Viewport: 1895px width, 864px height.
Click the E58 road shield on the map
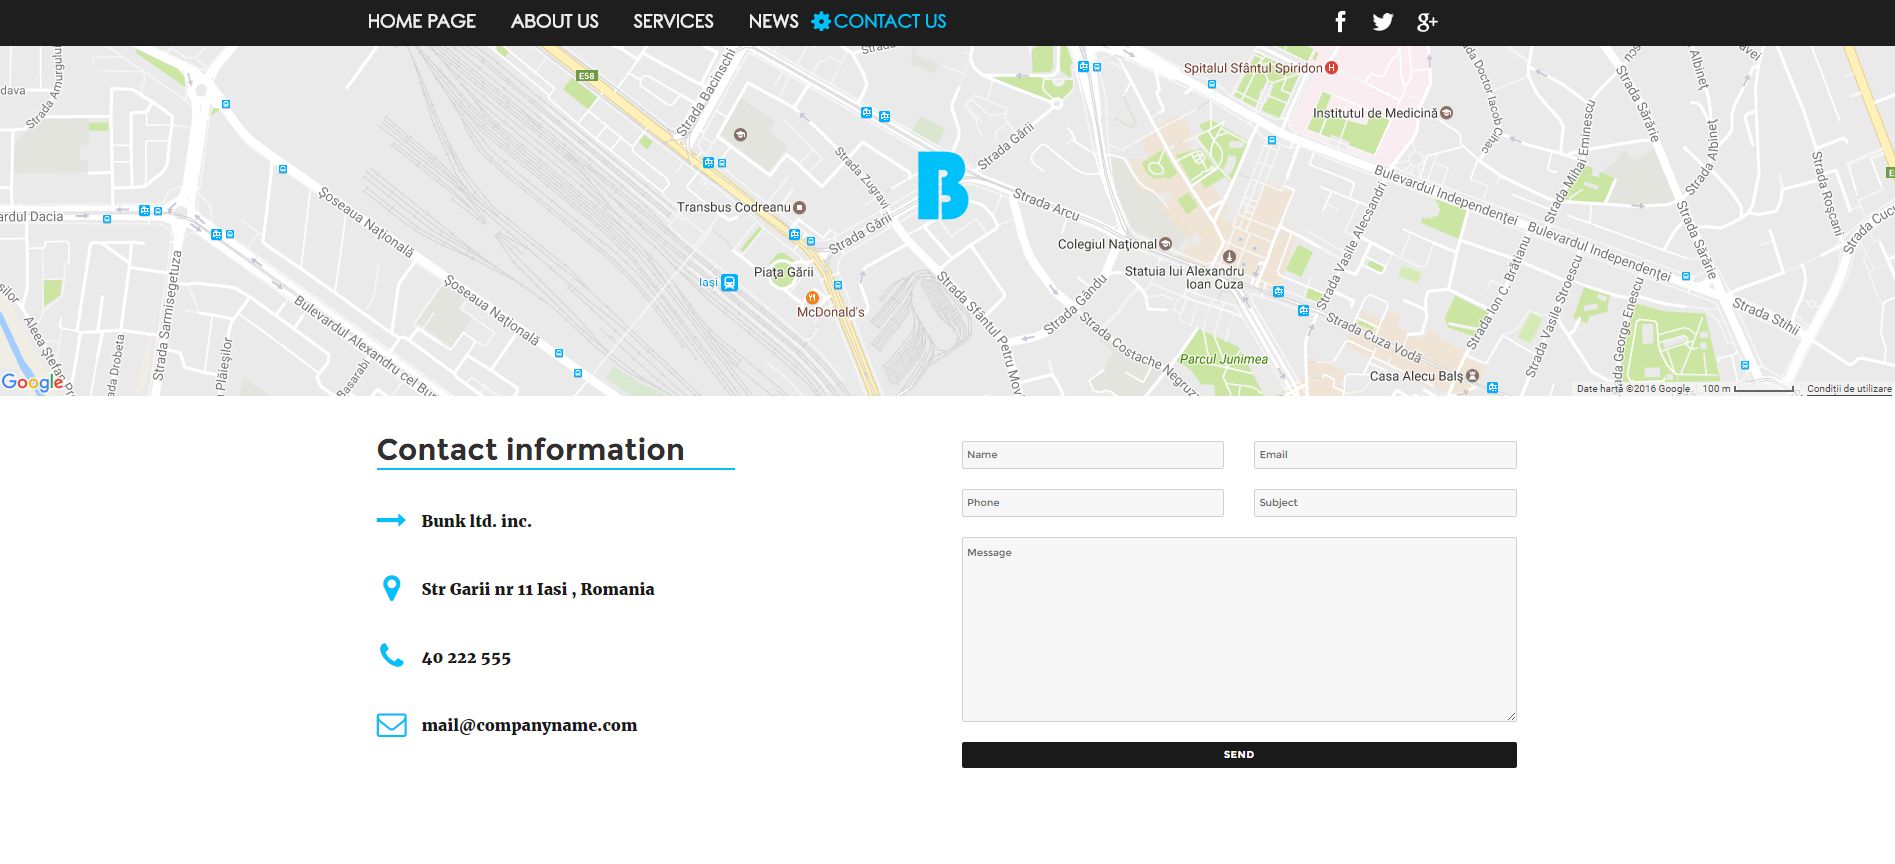click(587, 76)
